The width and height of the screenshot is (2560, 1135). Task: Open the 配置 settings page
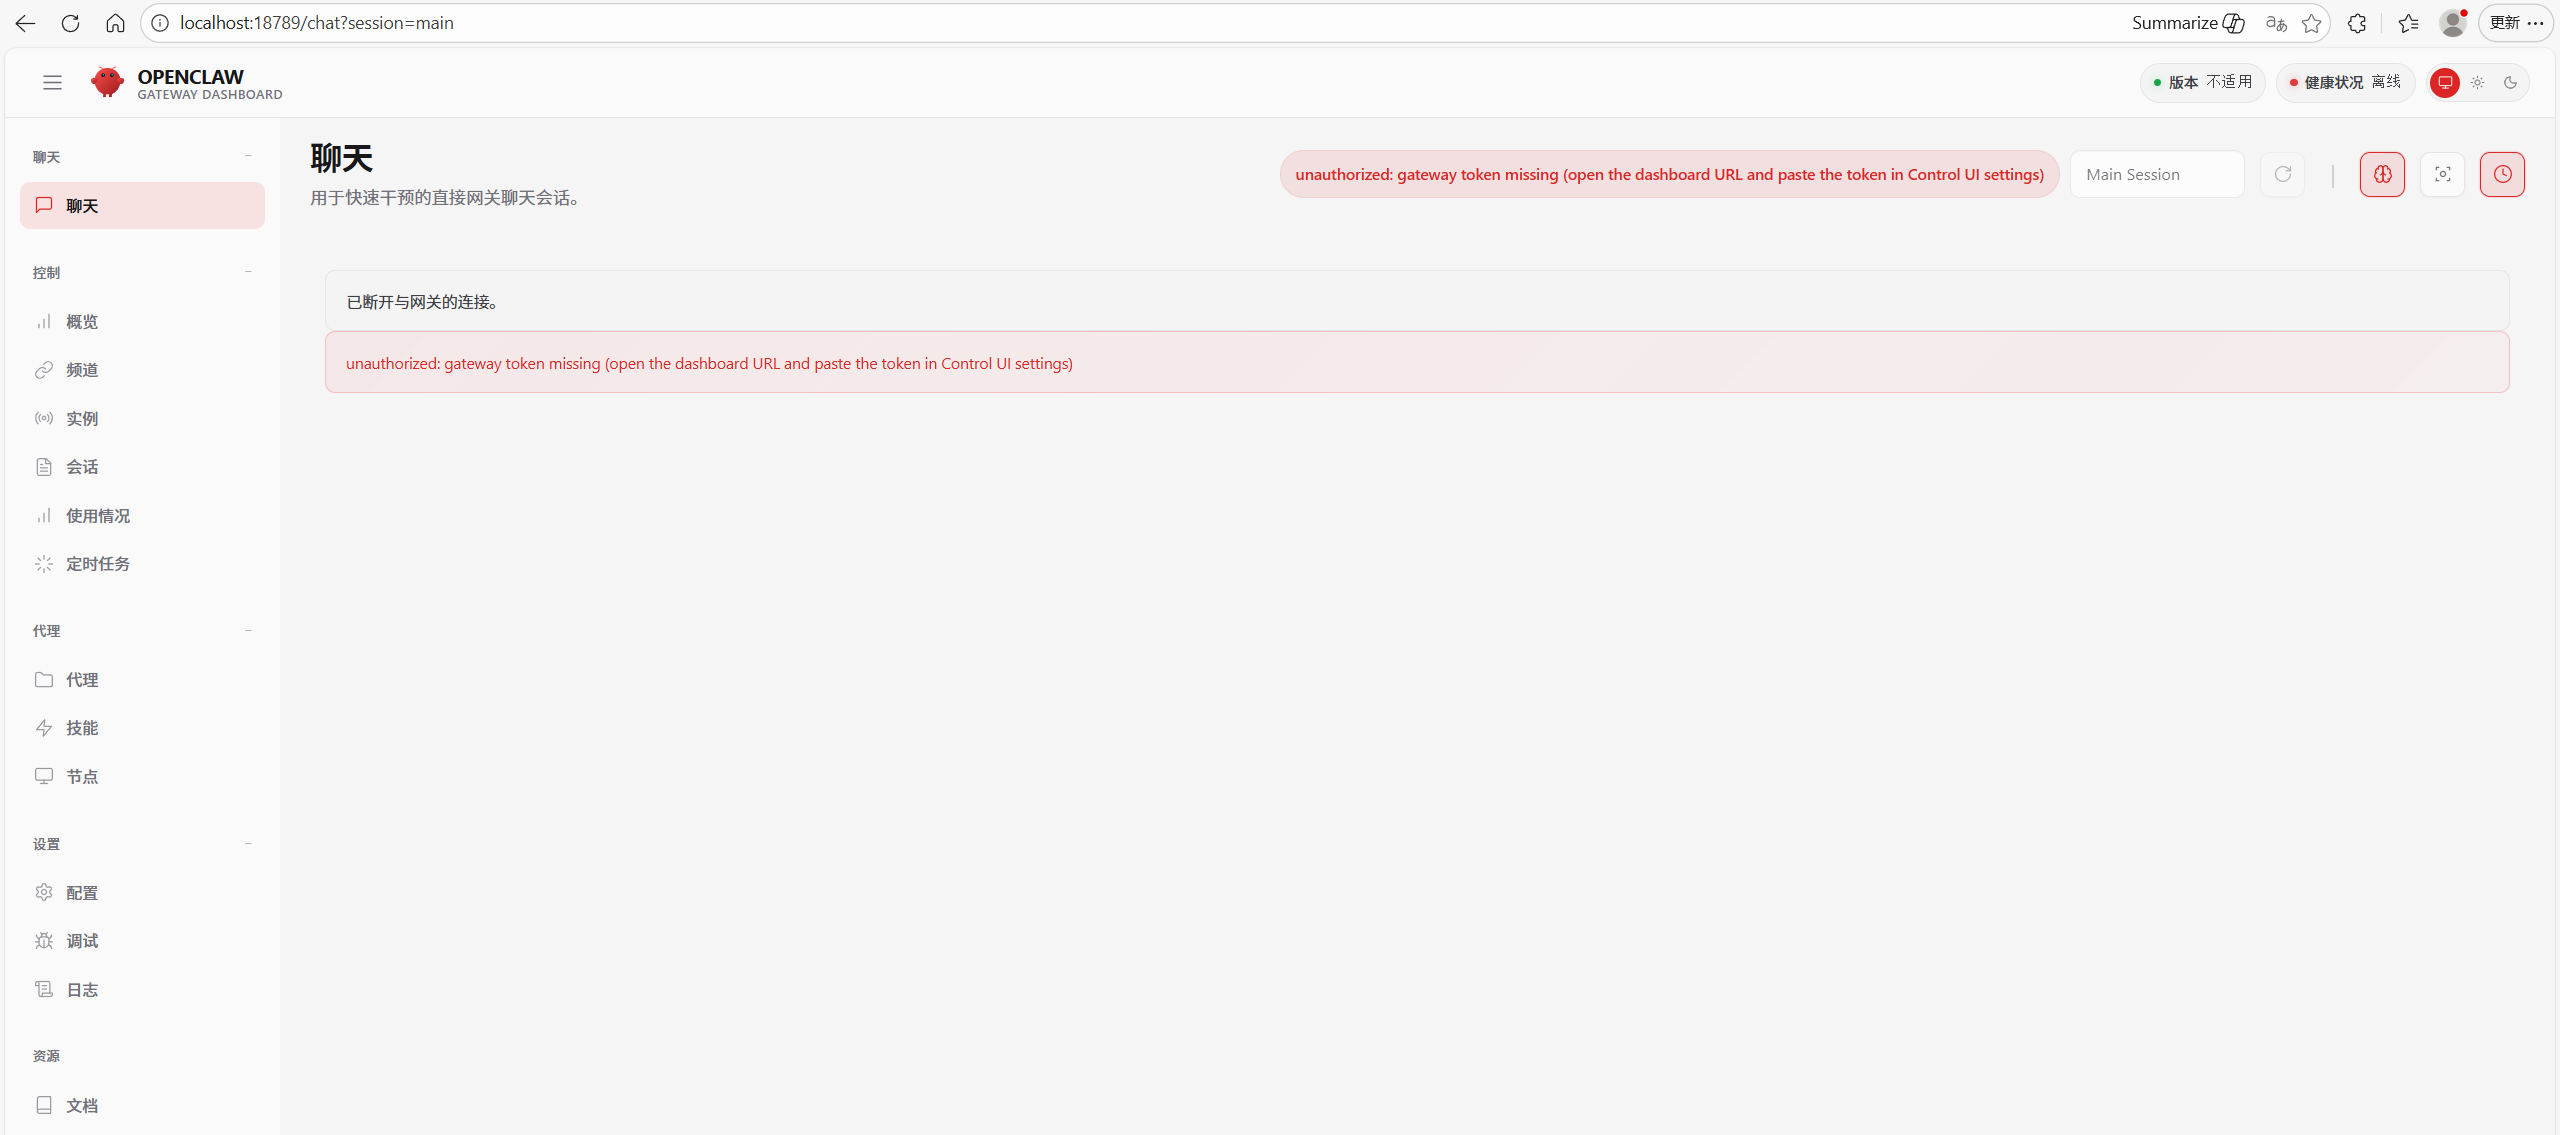(x=82, y=893)
